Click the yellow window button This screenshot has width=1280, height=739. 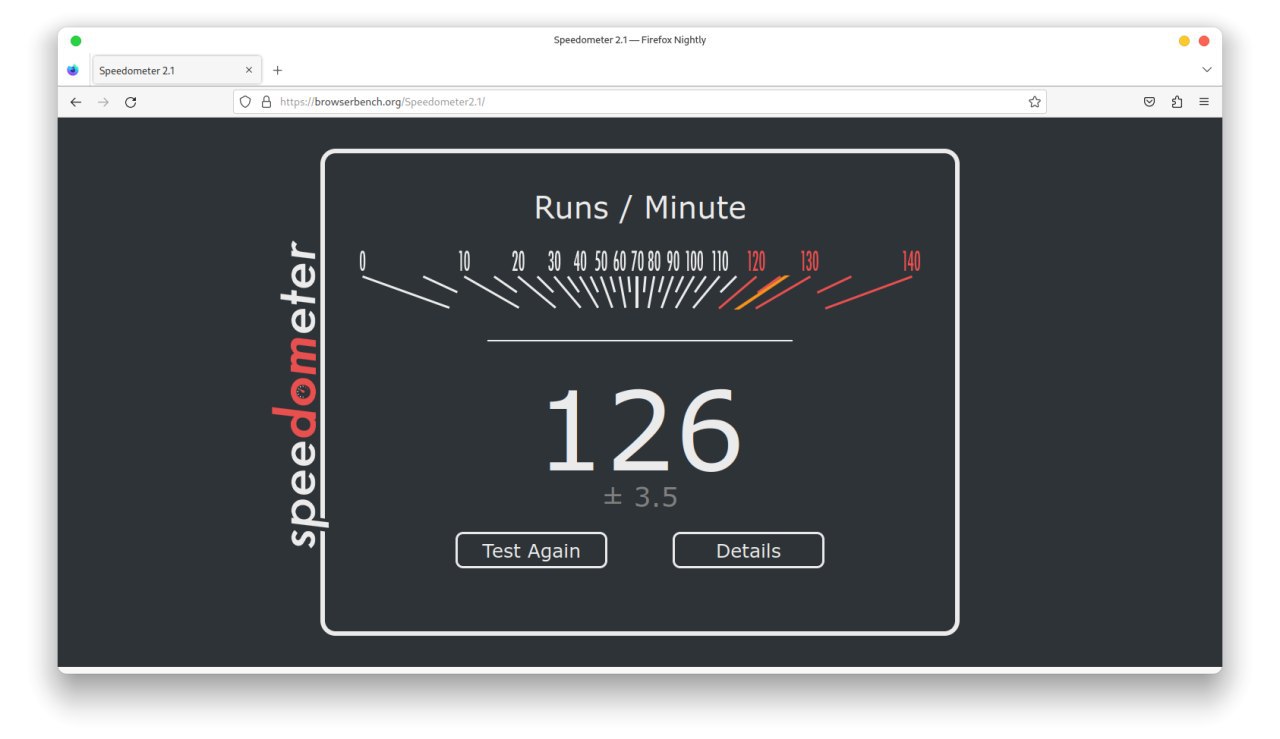click(1184, 41)
